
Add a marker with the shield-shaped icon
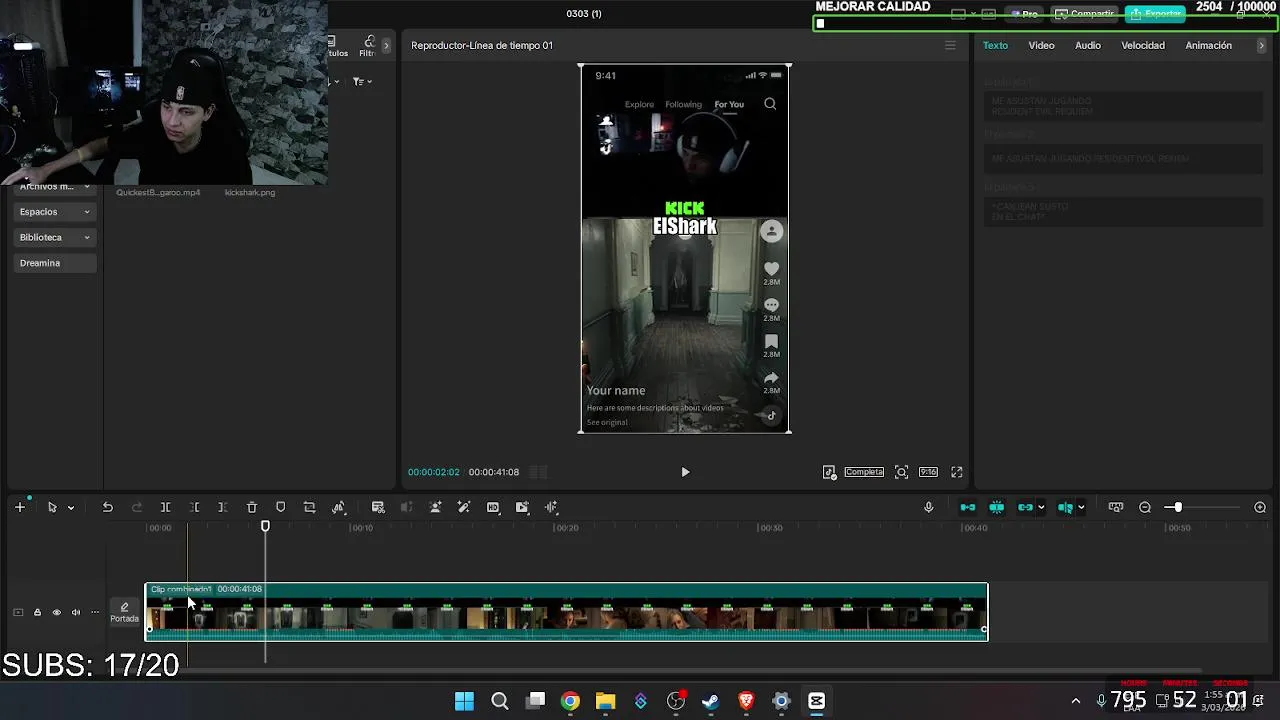click(x=280, y=507)
